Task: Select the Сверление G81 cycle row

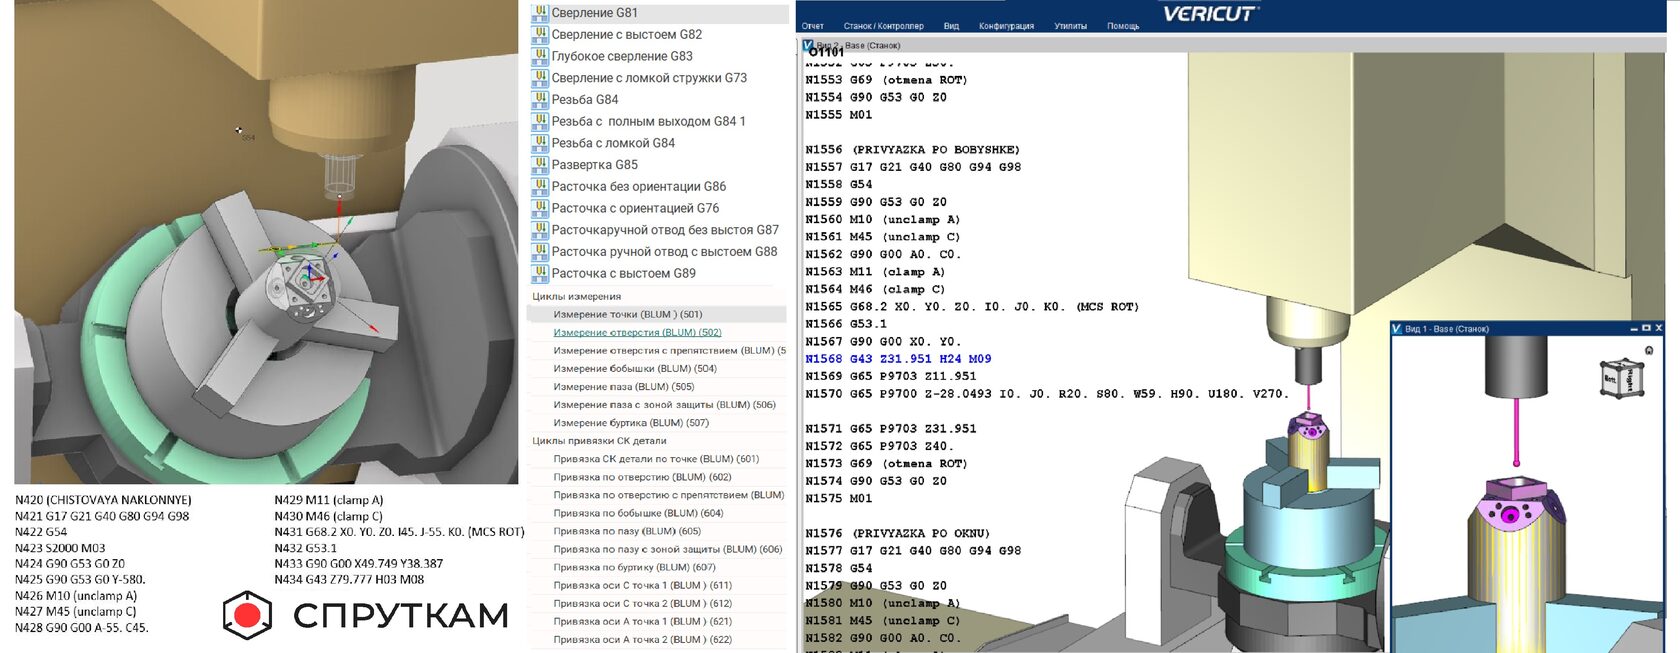Action: click(x=659, y=13)
